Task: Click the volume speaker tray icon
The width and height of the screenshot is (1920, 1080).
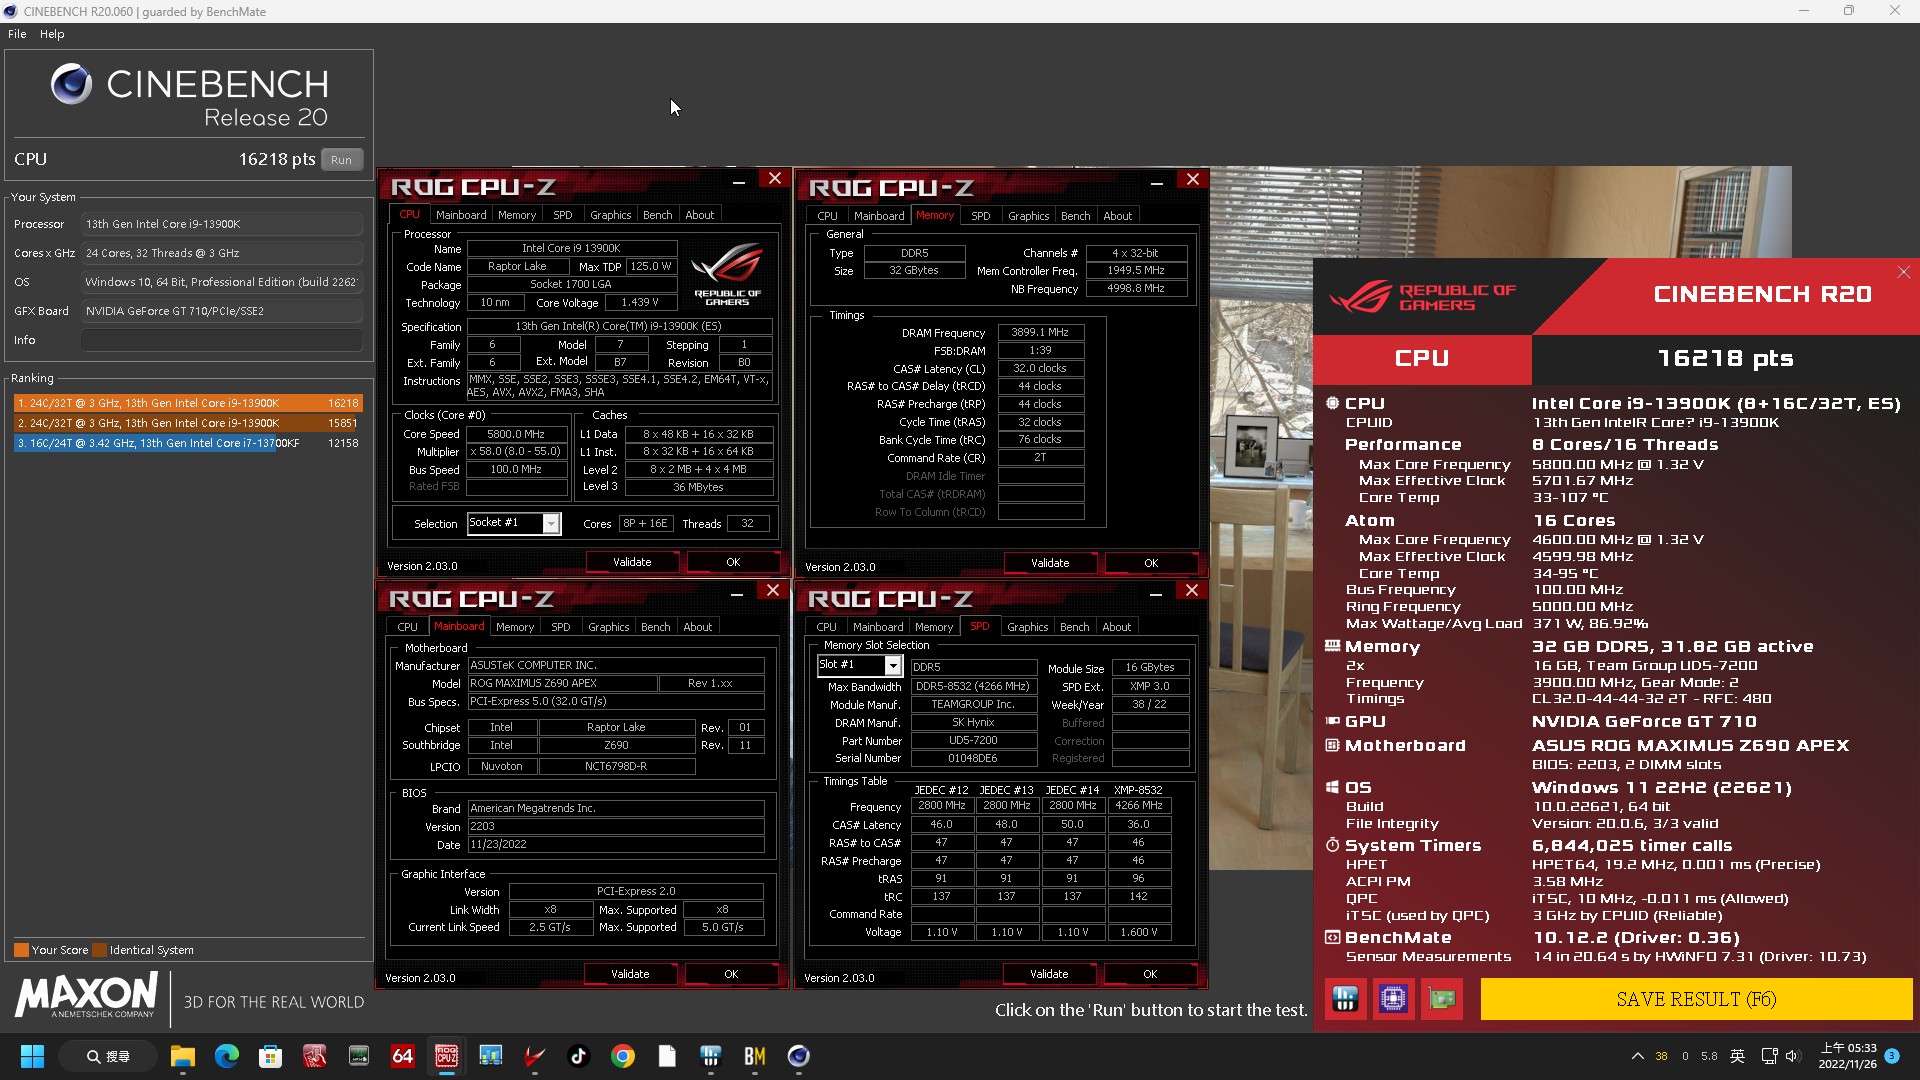Action: [1792, 1056]
